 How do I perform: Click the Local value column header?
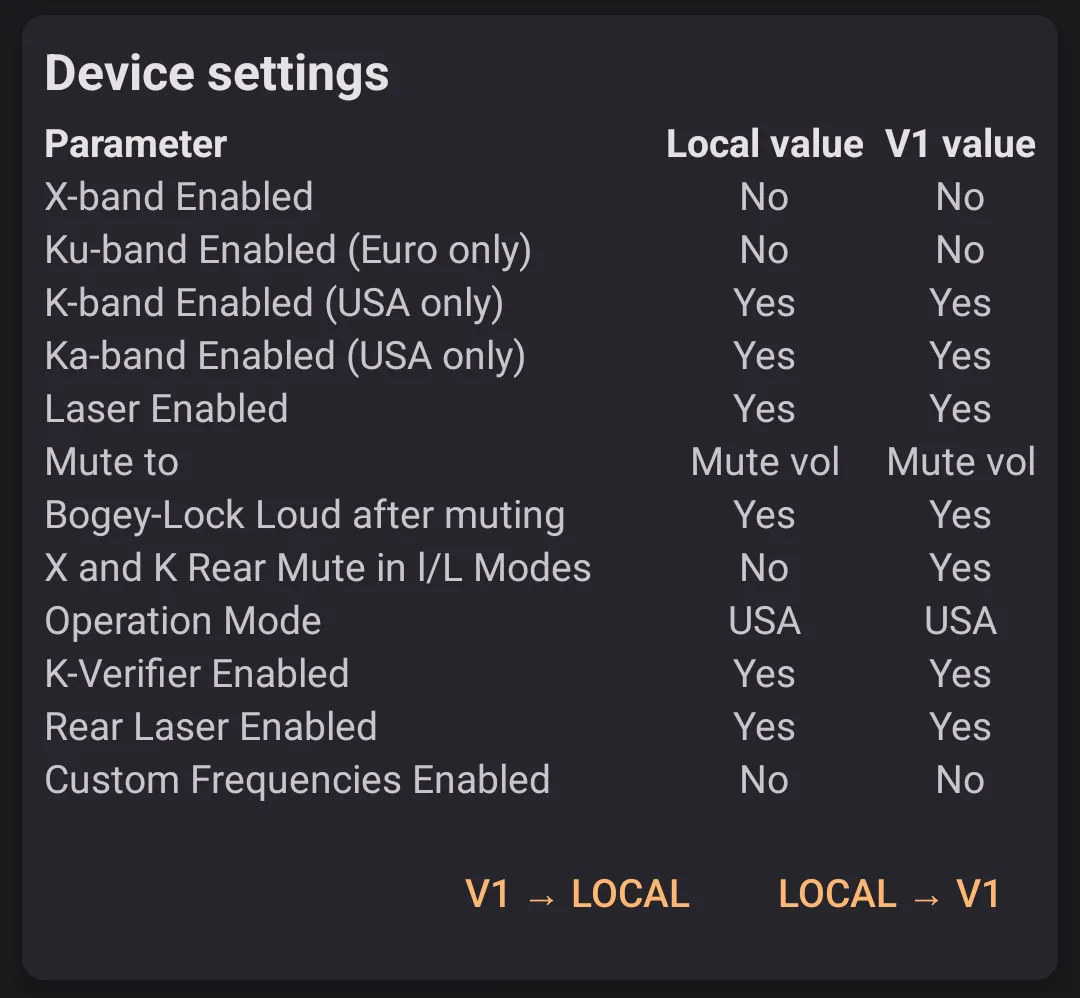[x=764, y=144]
